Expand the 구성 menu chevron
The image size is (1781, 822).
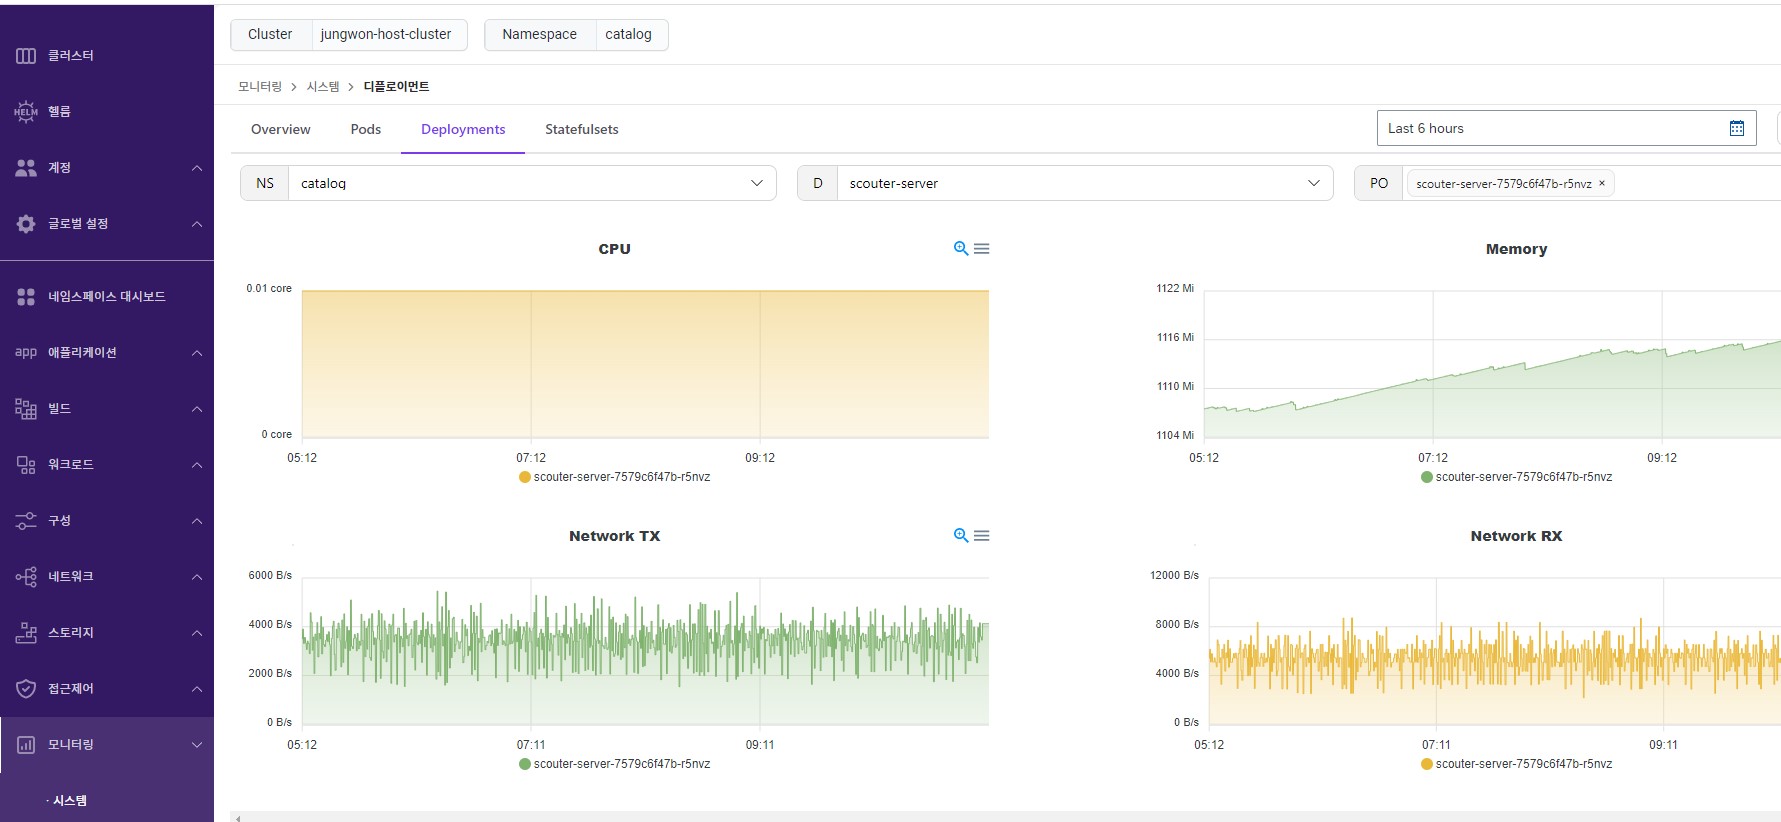197,521
